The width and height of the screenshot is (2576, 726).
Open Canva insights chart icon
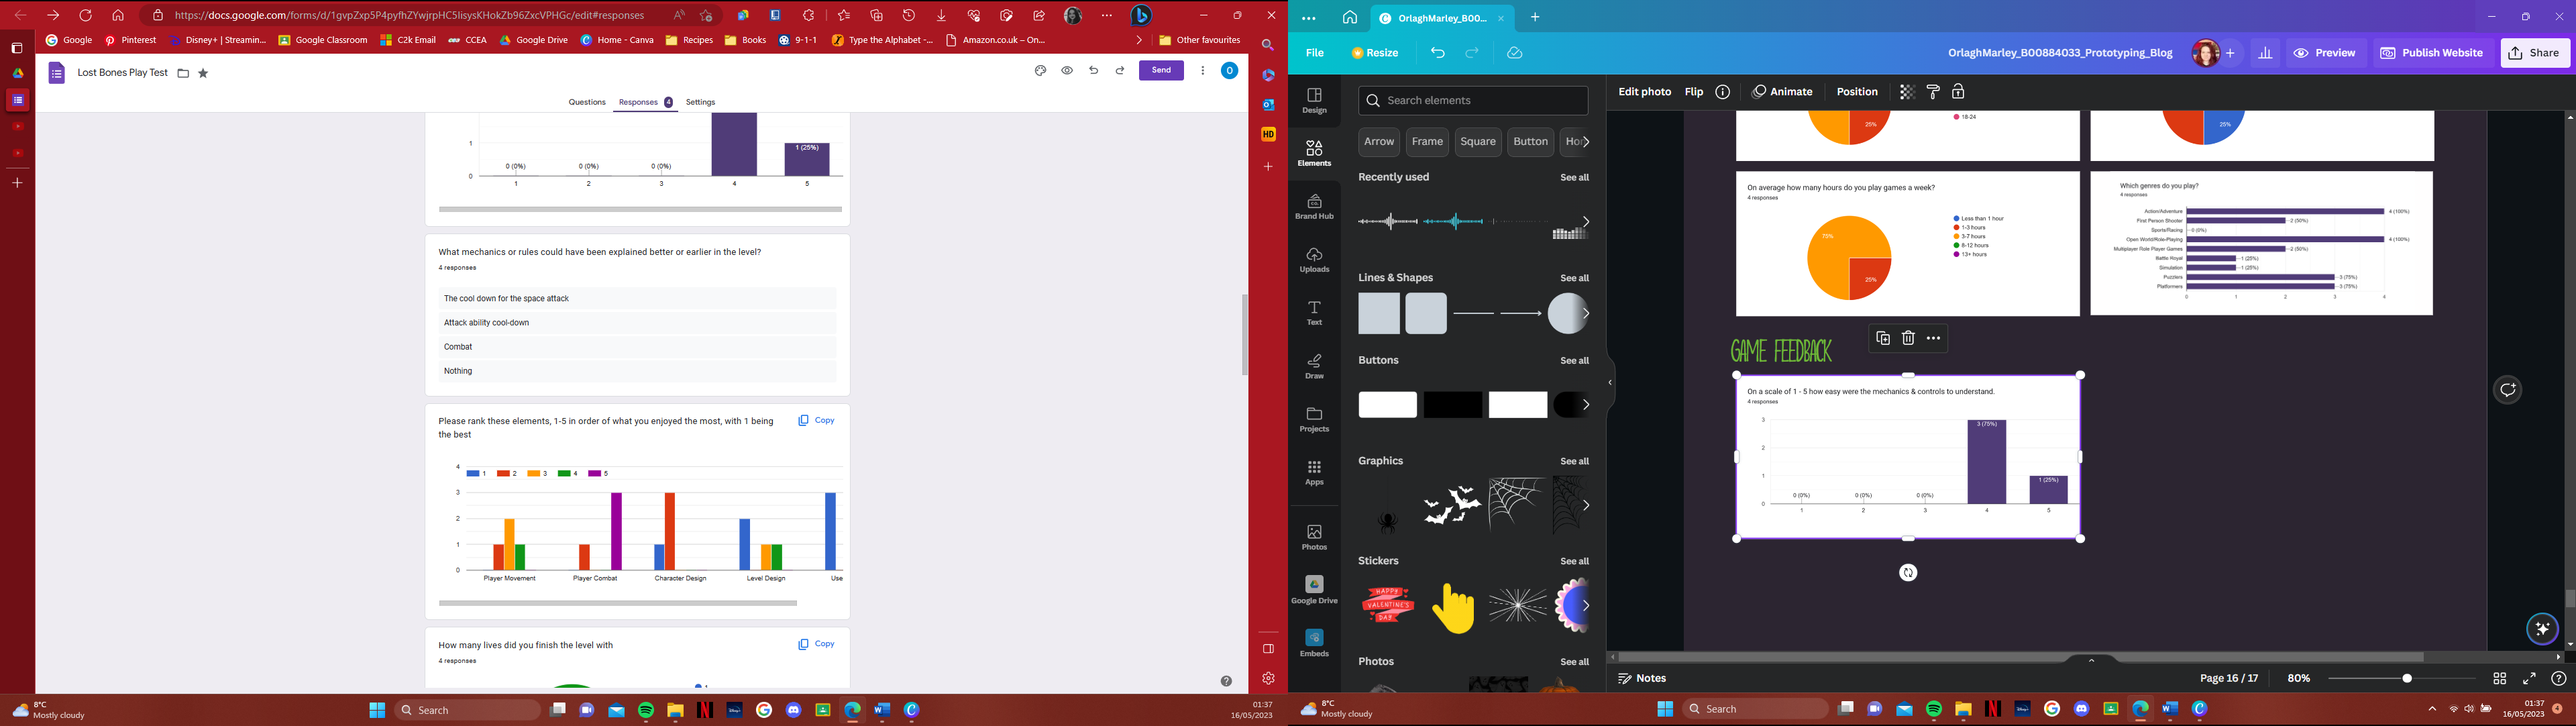(x=2265, y=53)
